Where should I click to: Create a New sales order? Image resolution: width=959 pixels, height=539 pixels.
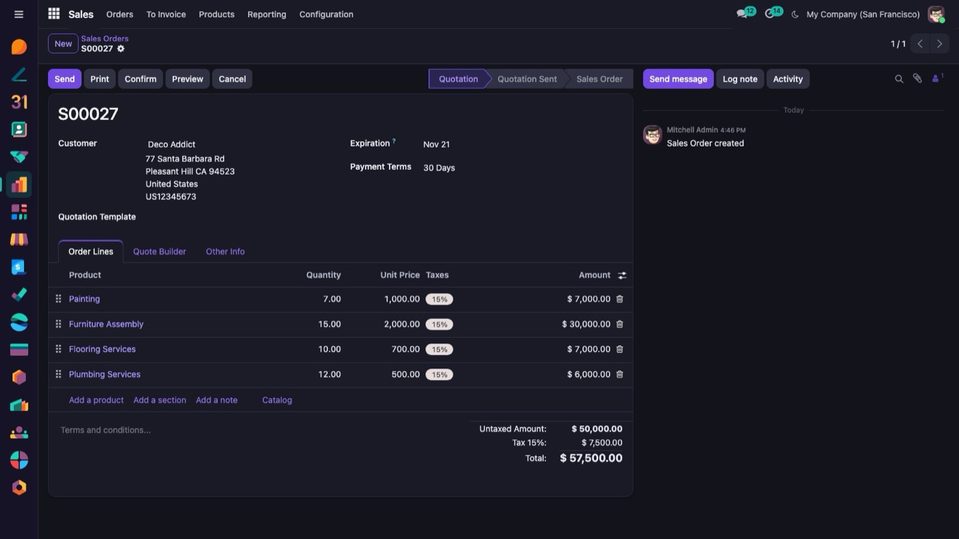pos(63,43)
